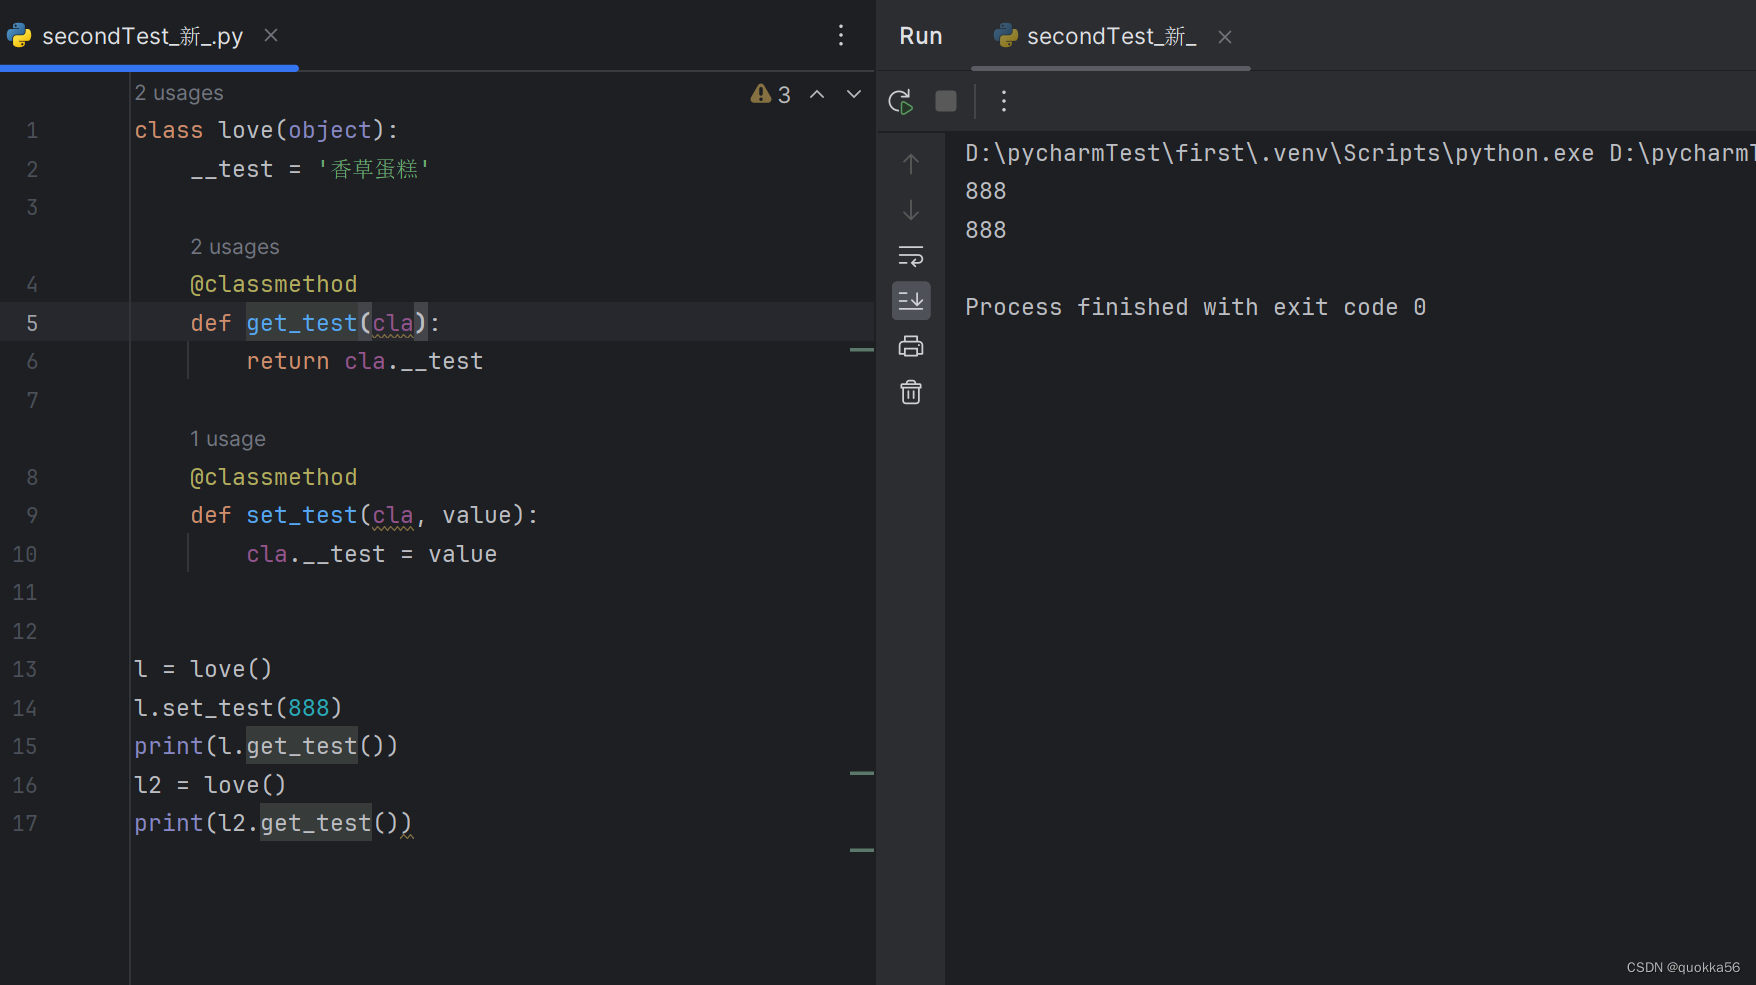Image resolution: width=1756 pixels, height=985 pixels.
Task: Click the get_test function name on line 5
Action: pos(301,323)
